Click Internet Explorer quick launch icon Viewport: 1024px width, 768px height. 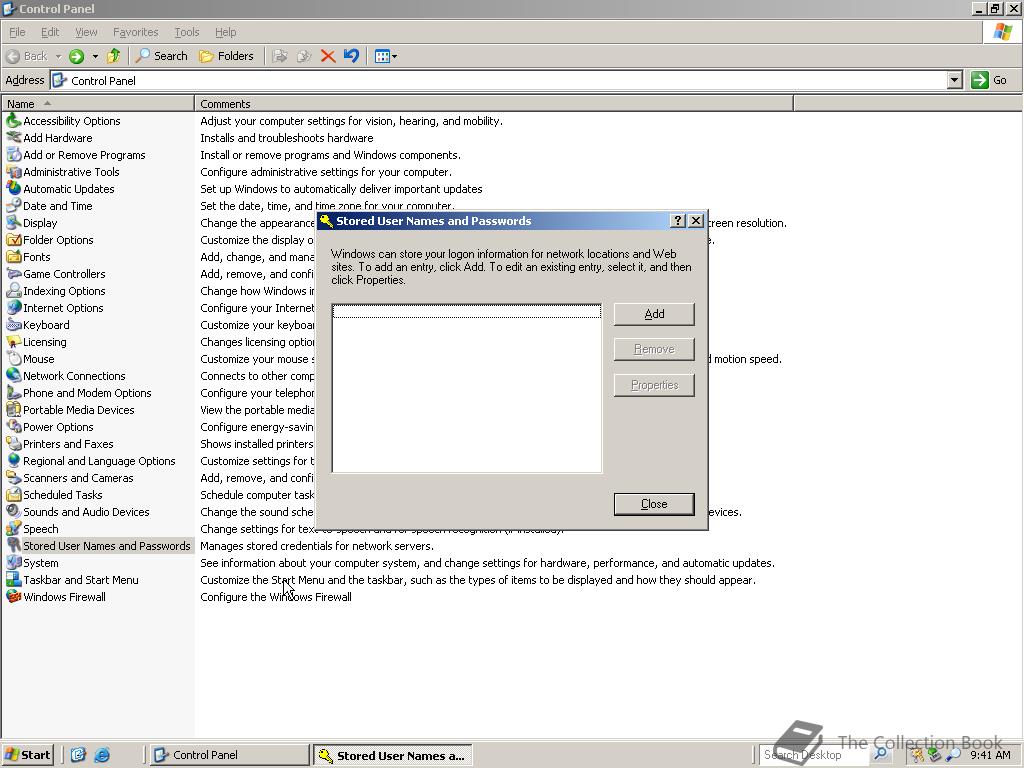point(102,755)
